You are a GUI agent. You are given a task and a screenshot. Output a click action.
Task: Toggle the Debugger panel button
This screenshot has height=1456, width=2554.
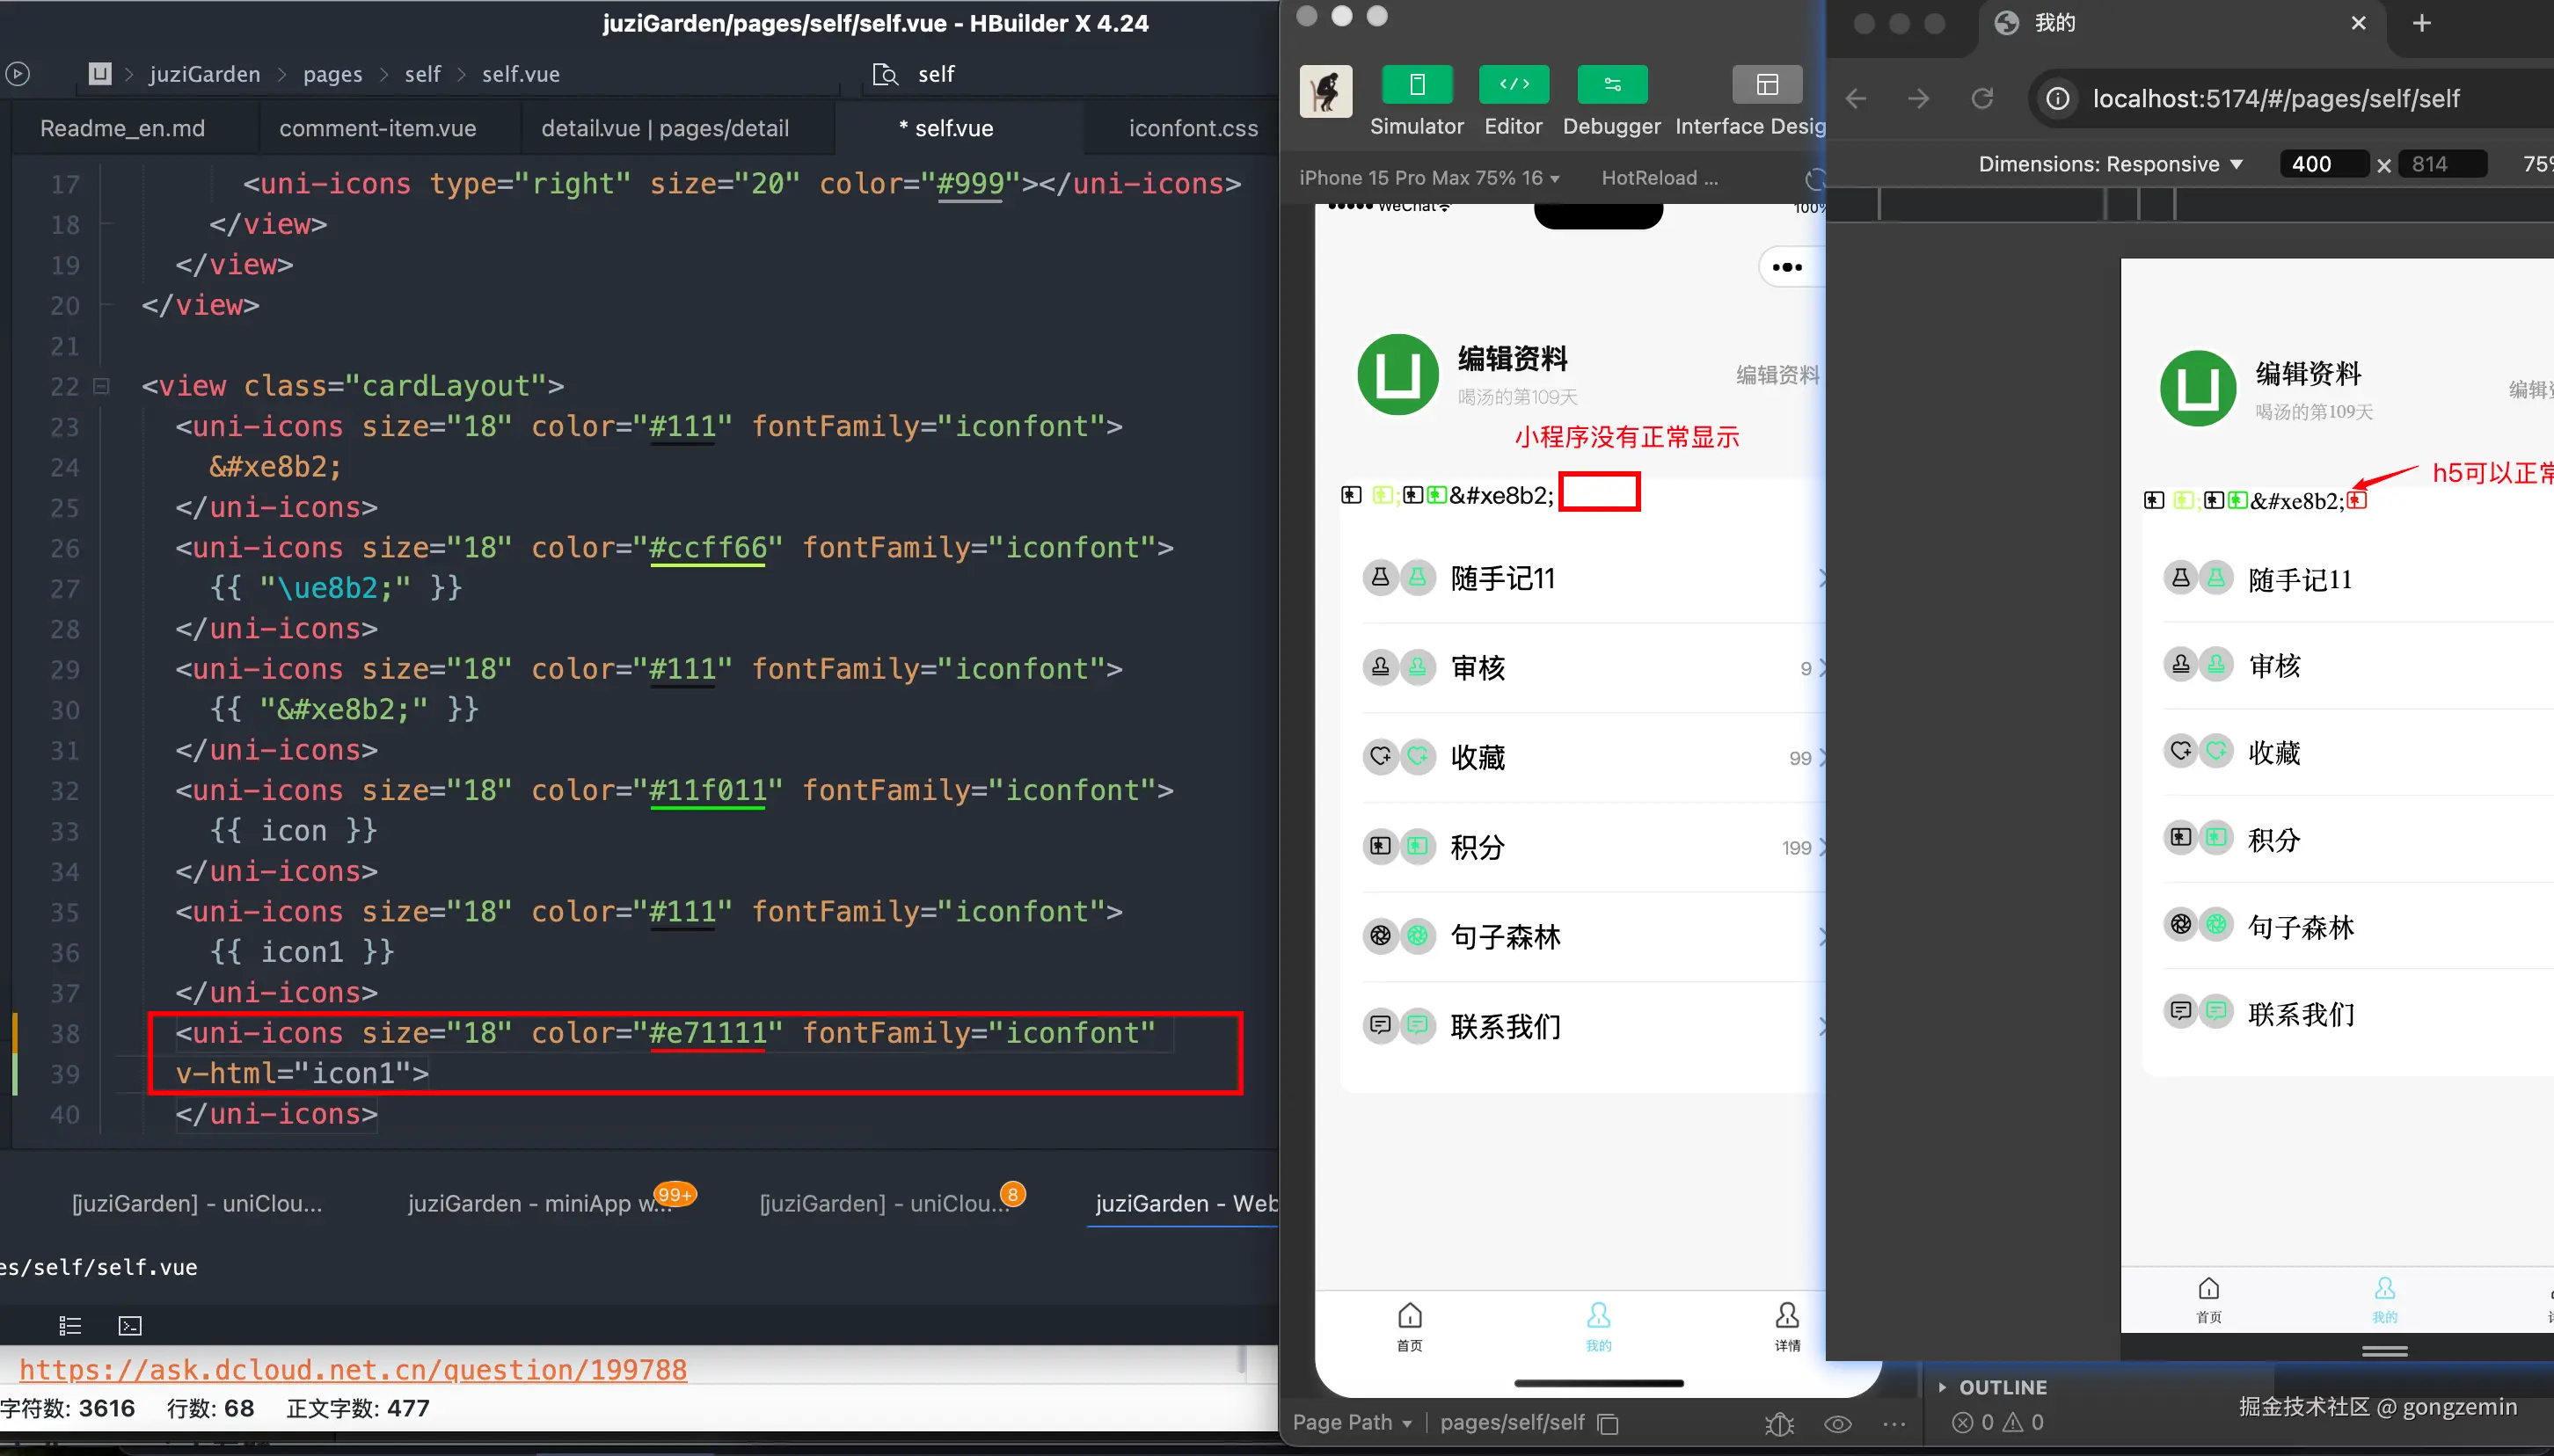click(x=1611, y=85)
